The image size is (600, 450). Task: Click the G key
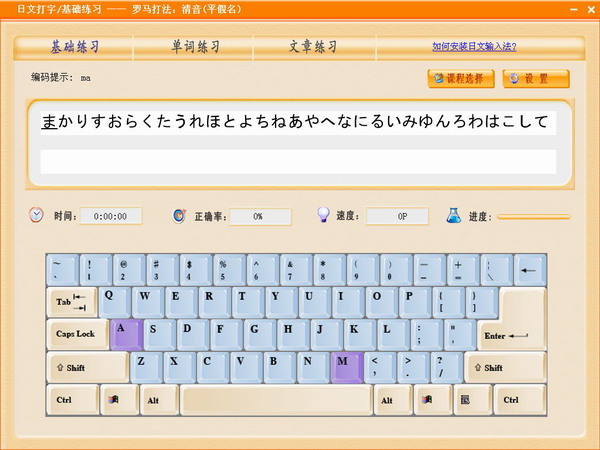[260, 335]
